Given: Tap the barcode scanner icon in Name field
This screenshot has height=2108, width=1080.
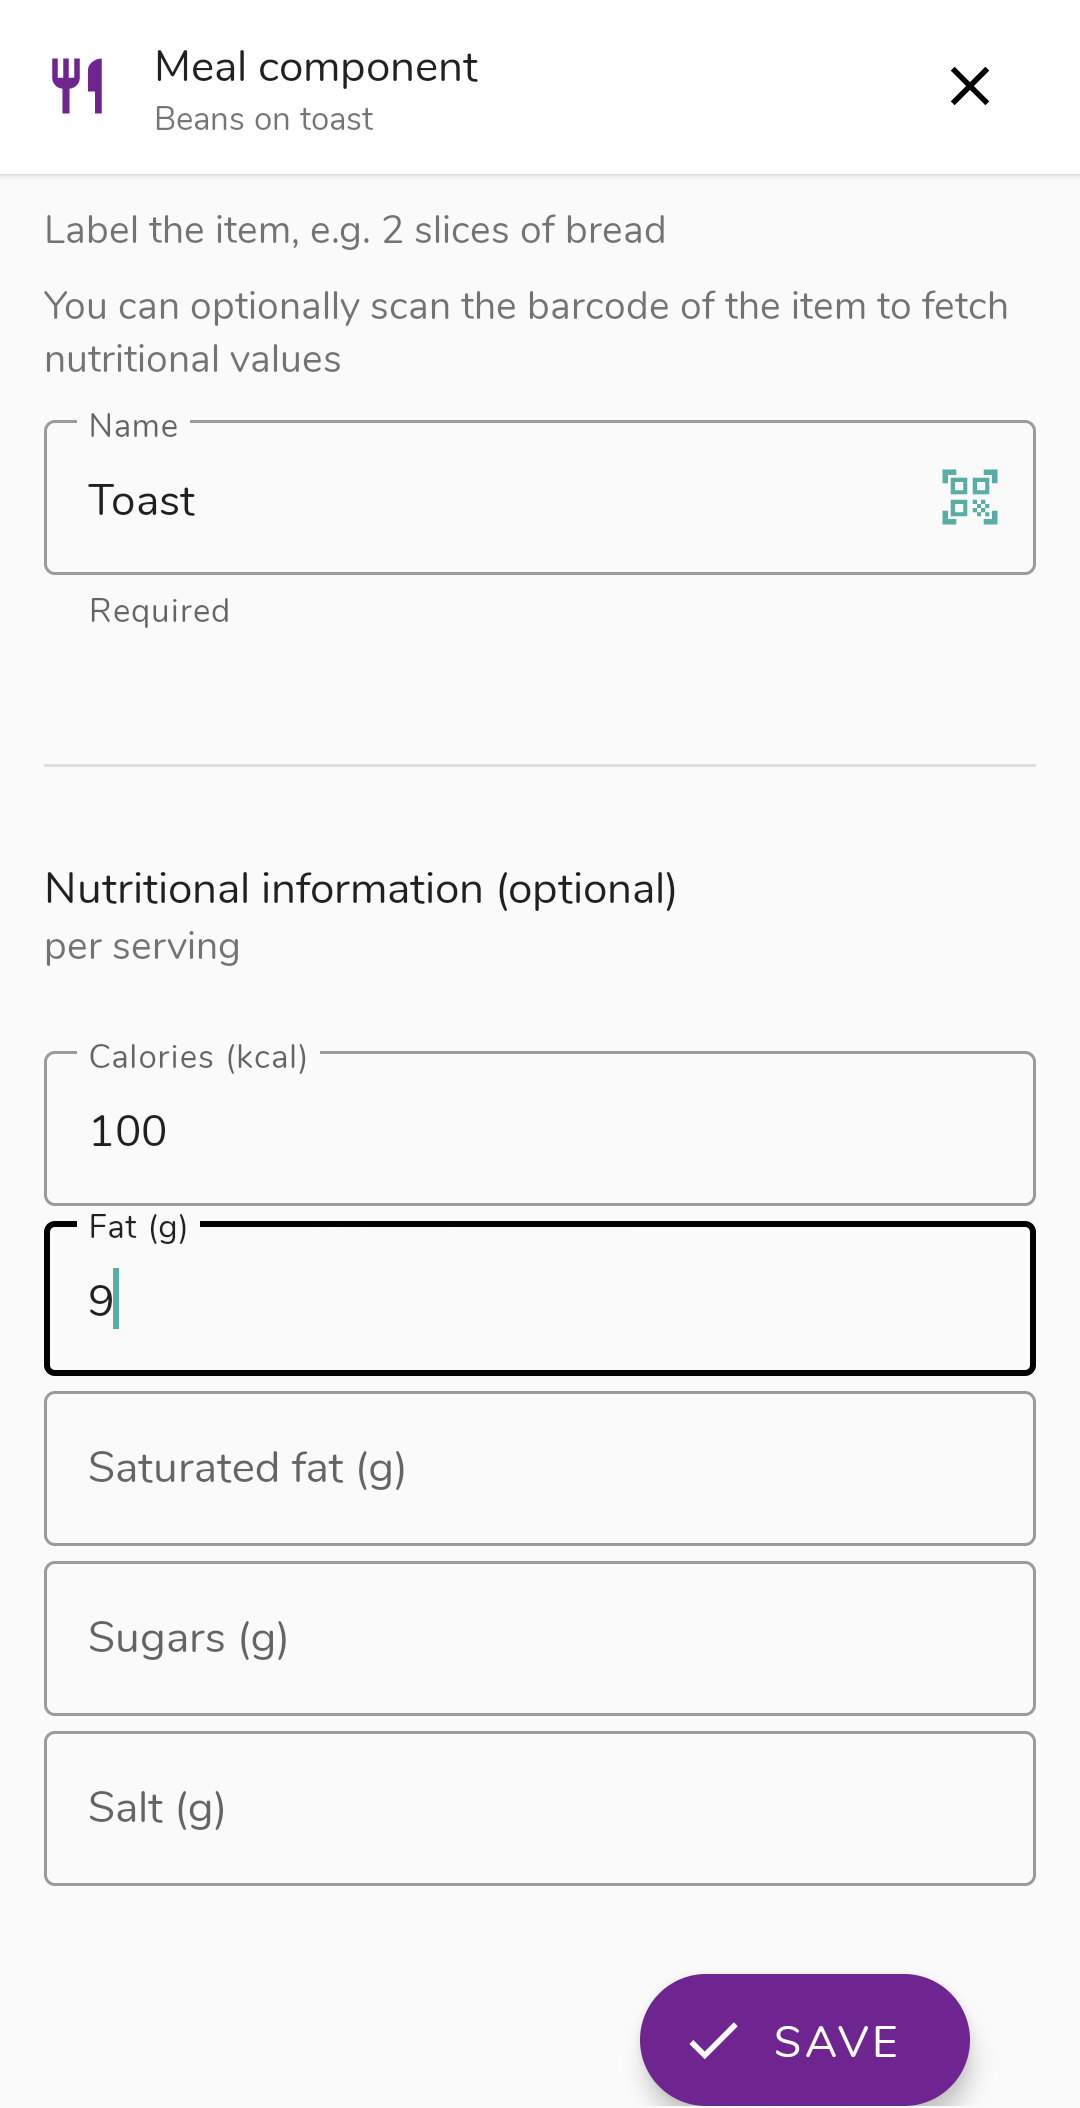Looking at the screenshot, I should click(x=969, y=497).
